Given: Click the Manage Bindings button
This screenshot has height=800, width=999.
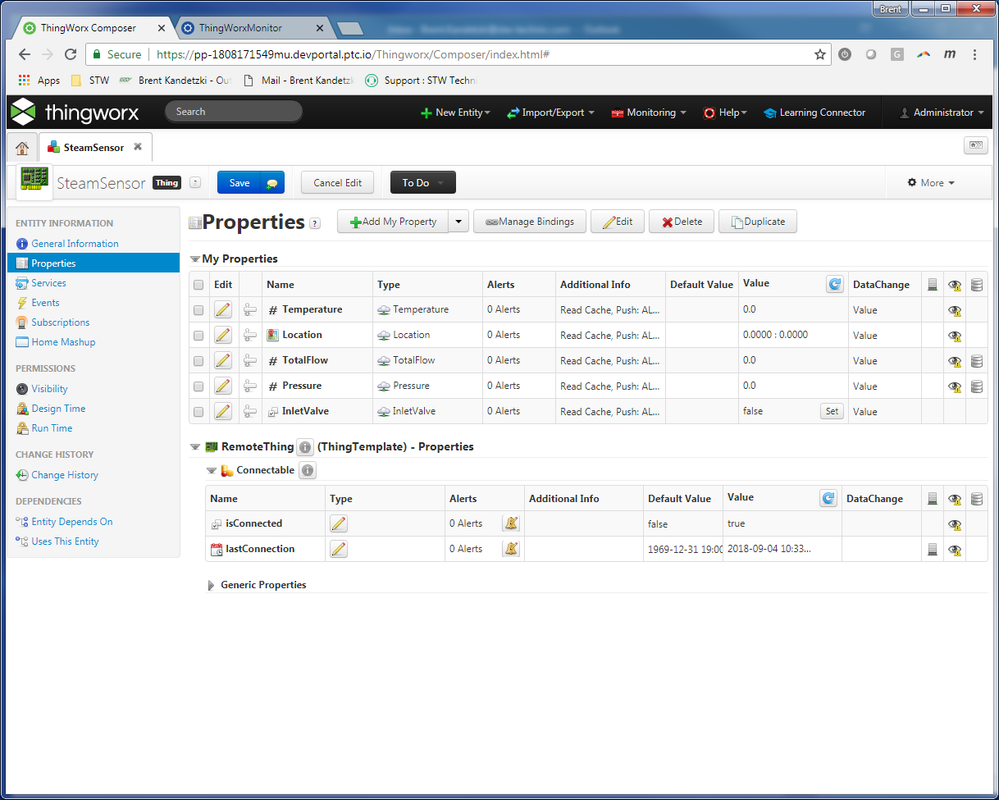Looking at the screenshot, I should click(529, 222).
